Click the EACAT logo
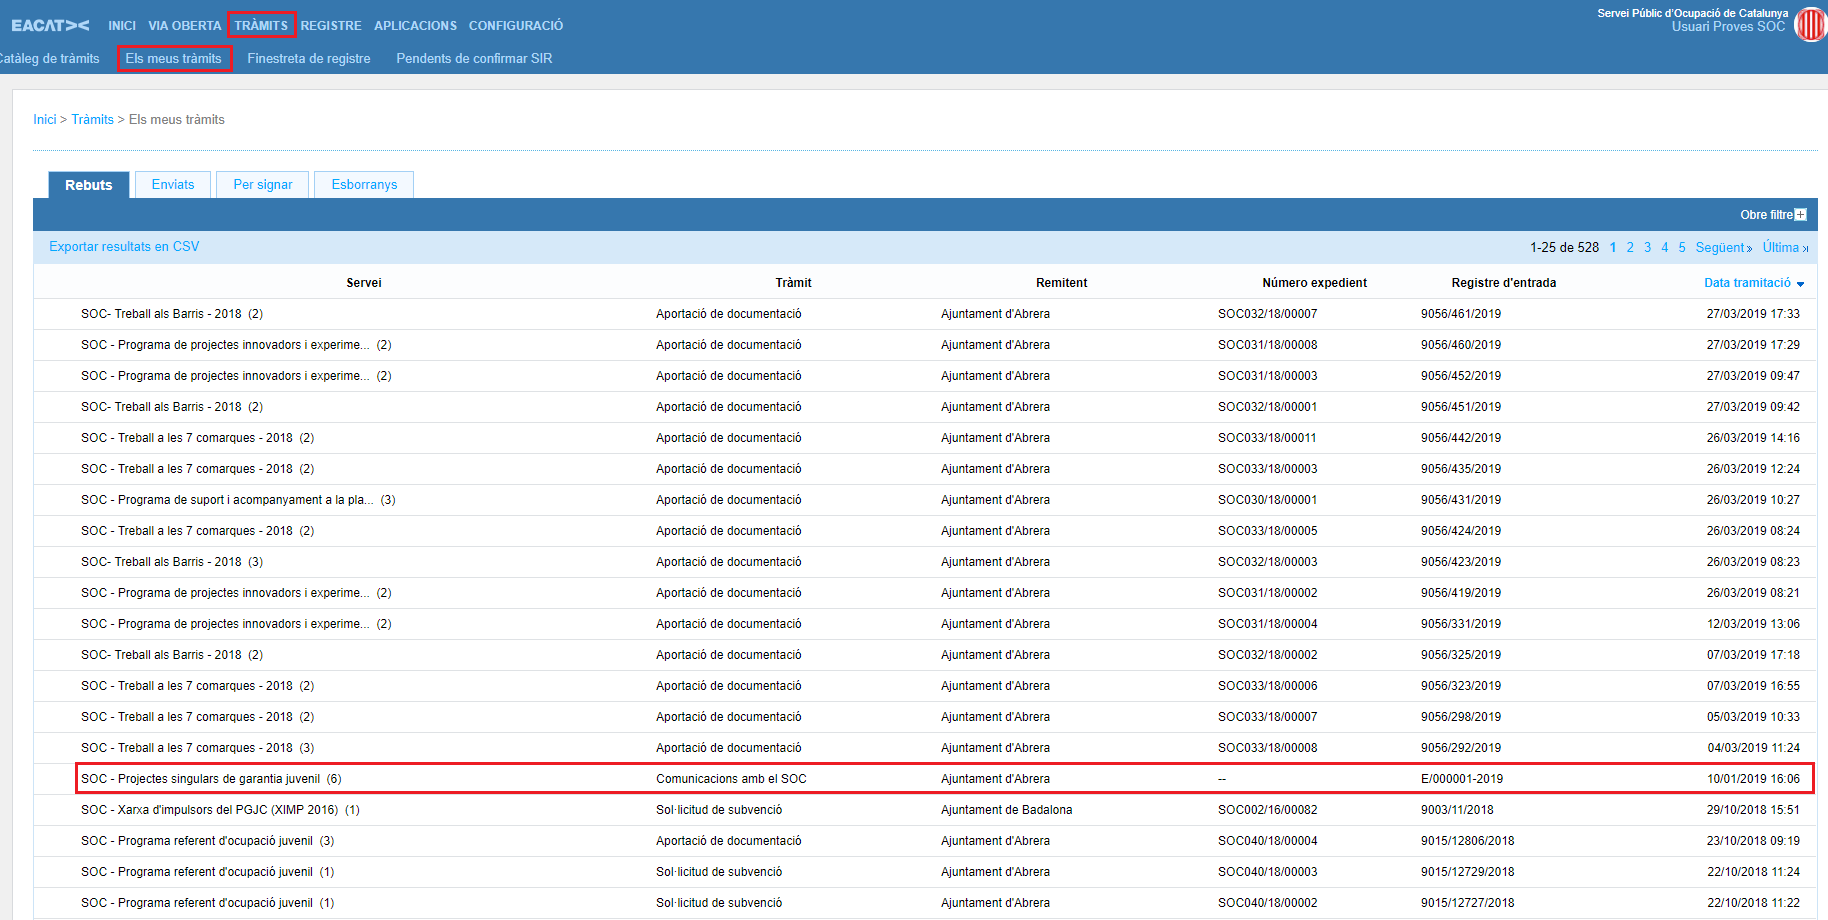 [x=50, y=25]
